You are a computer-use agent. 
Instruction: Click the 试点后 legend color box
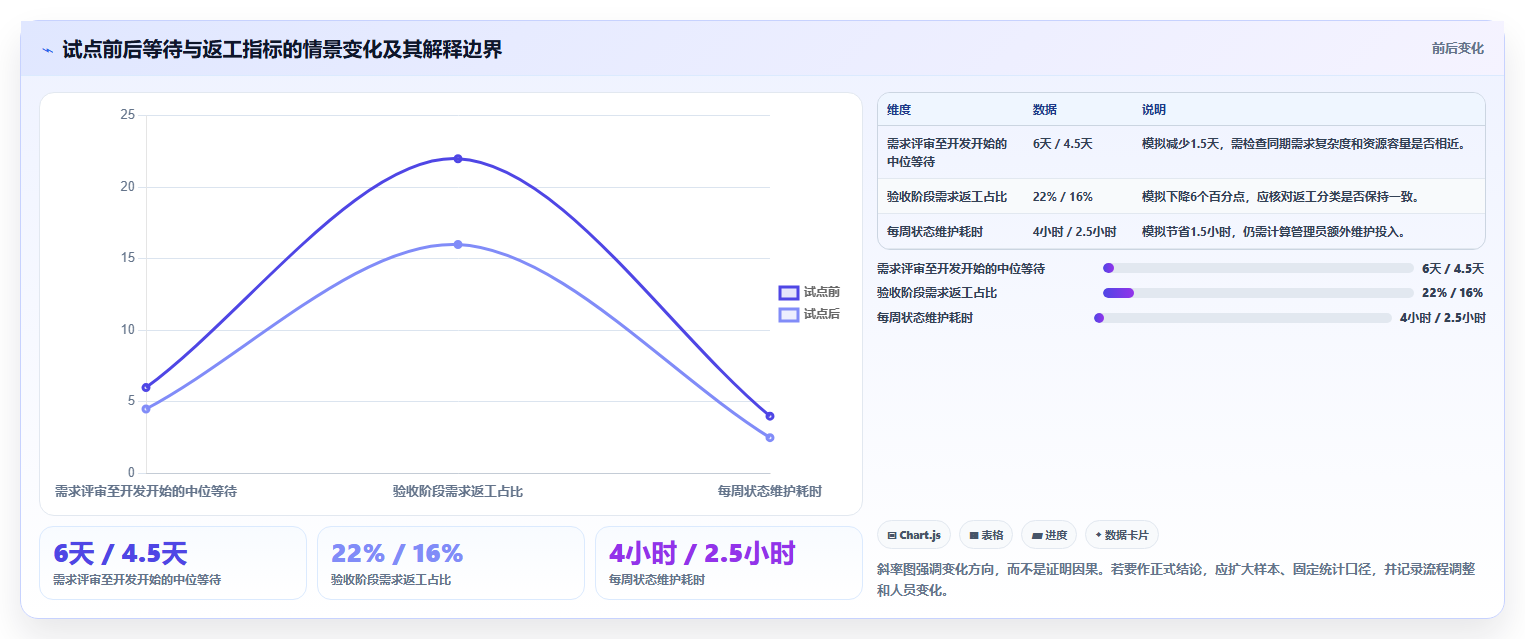click(x=789, y=314)
